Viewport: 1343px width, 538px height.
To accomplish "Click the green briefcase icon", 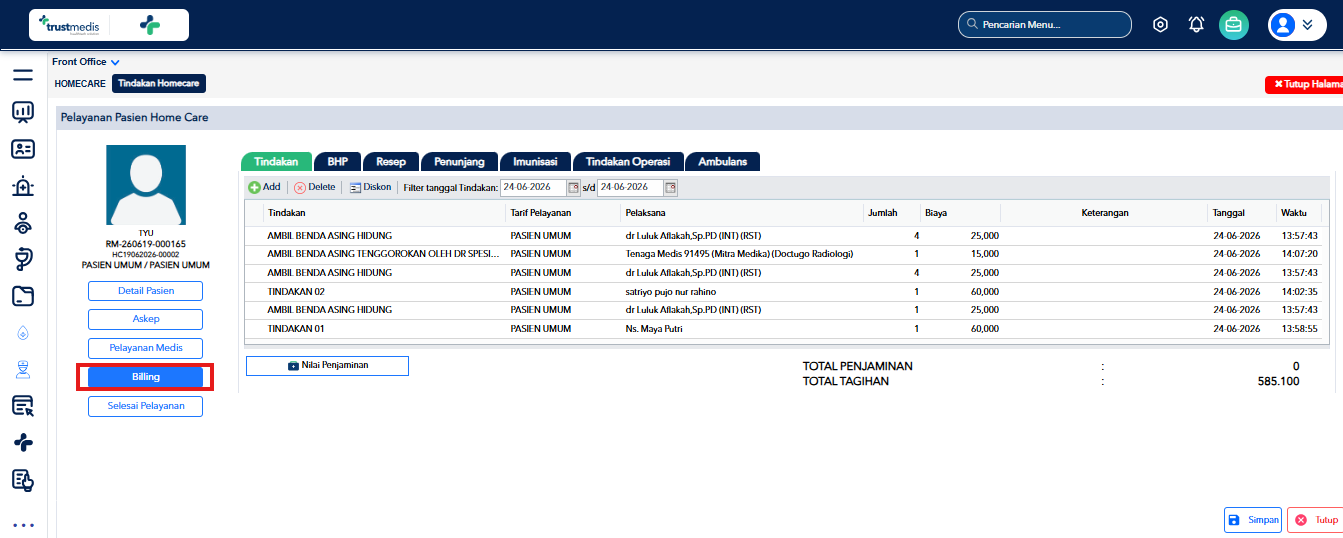I will [x=1234, y=25].
